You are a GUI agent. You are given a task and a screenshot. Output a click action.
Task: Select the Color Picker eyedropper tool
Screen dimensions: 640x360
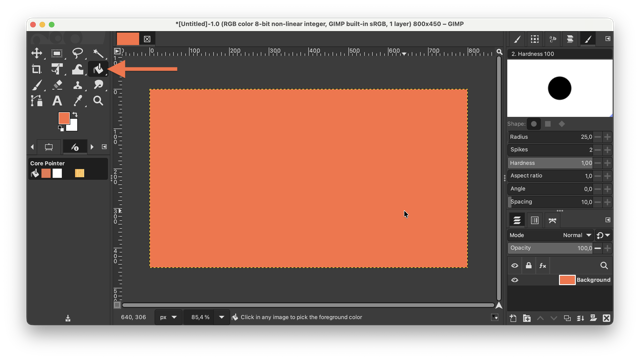tap(77, 101)
